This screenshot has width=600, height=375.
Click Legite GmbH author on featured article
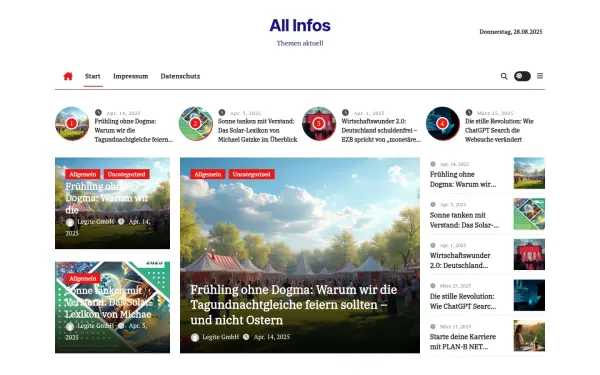click(x=220, y=337)
